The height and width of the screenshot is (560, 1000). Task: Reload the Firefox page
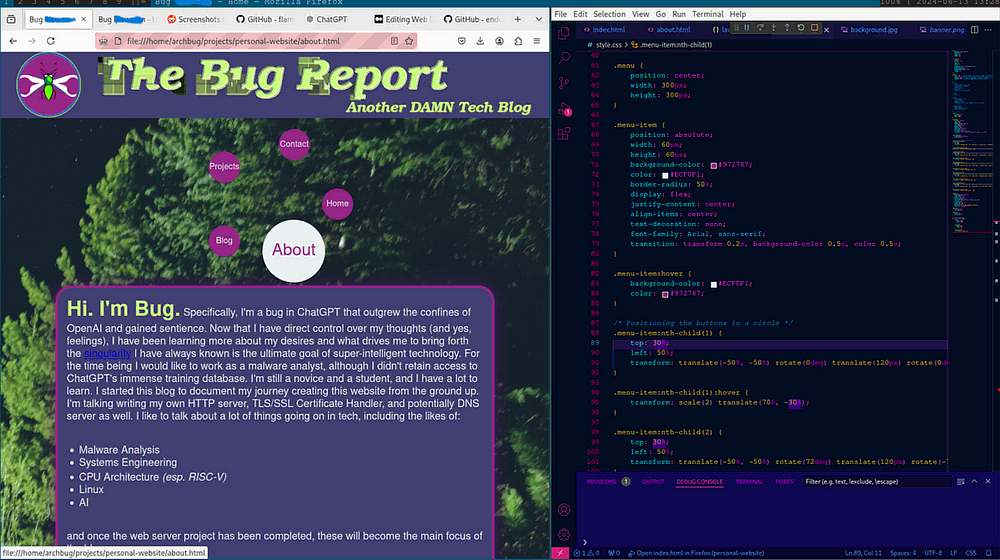[50, 41]
